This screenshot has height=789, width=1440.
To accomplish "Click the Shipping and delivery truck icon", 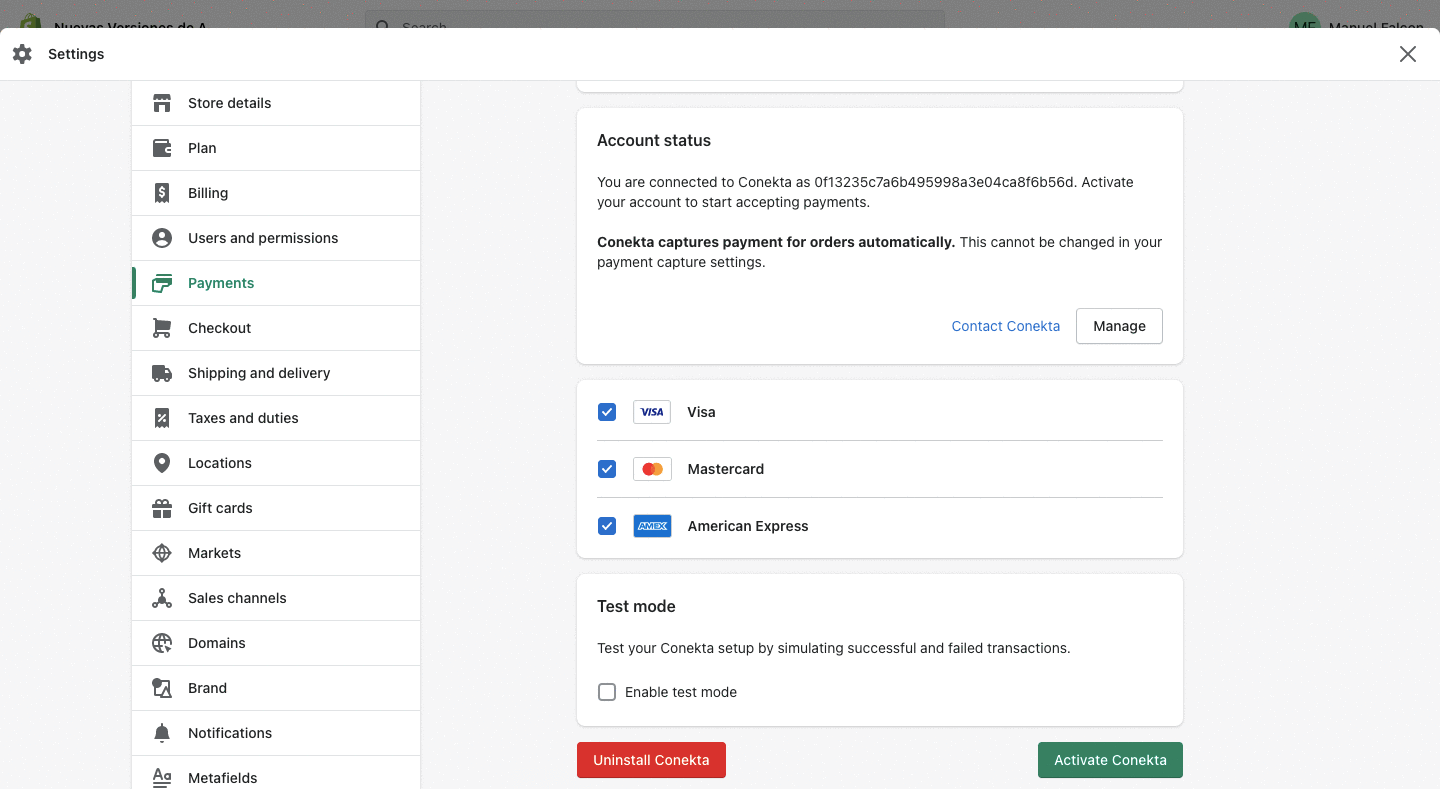I will pos(162,373).
